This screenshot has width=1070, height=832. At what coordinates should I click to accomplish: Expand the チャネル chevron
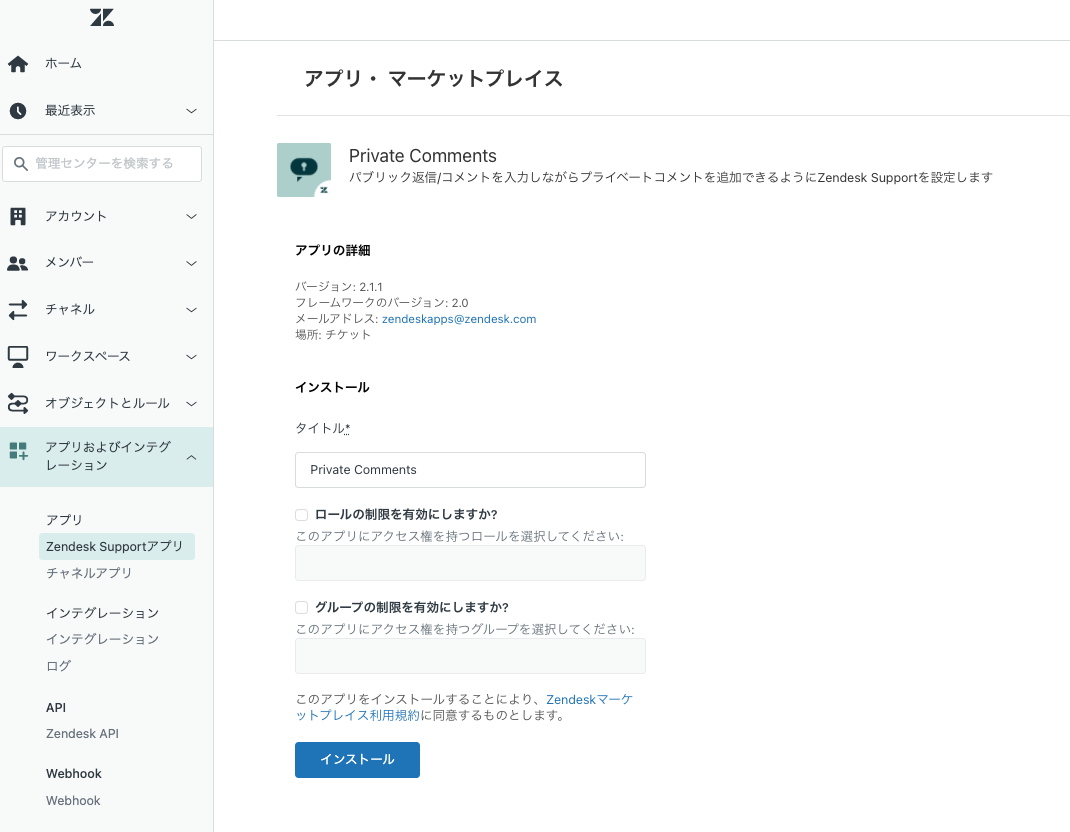(192, 310)
